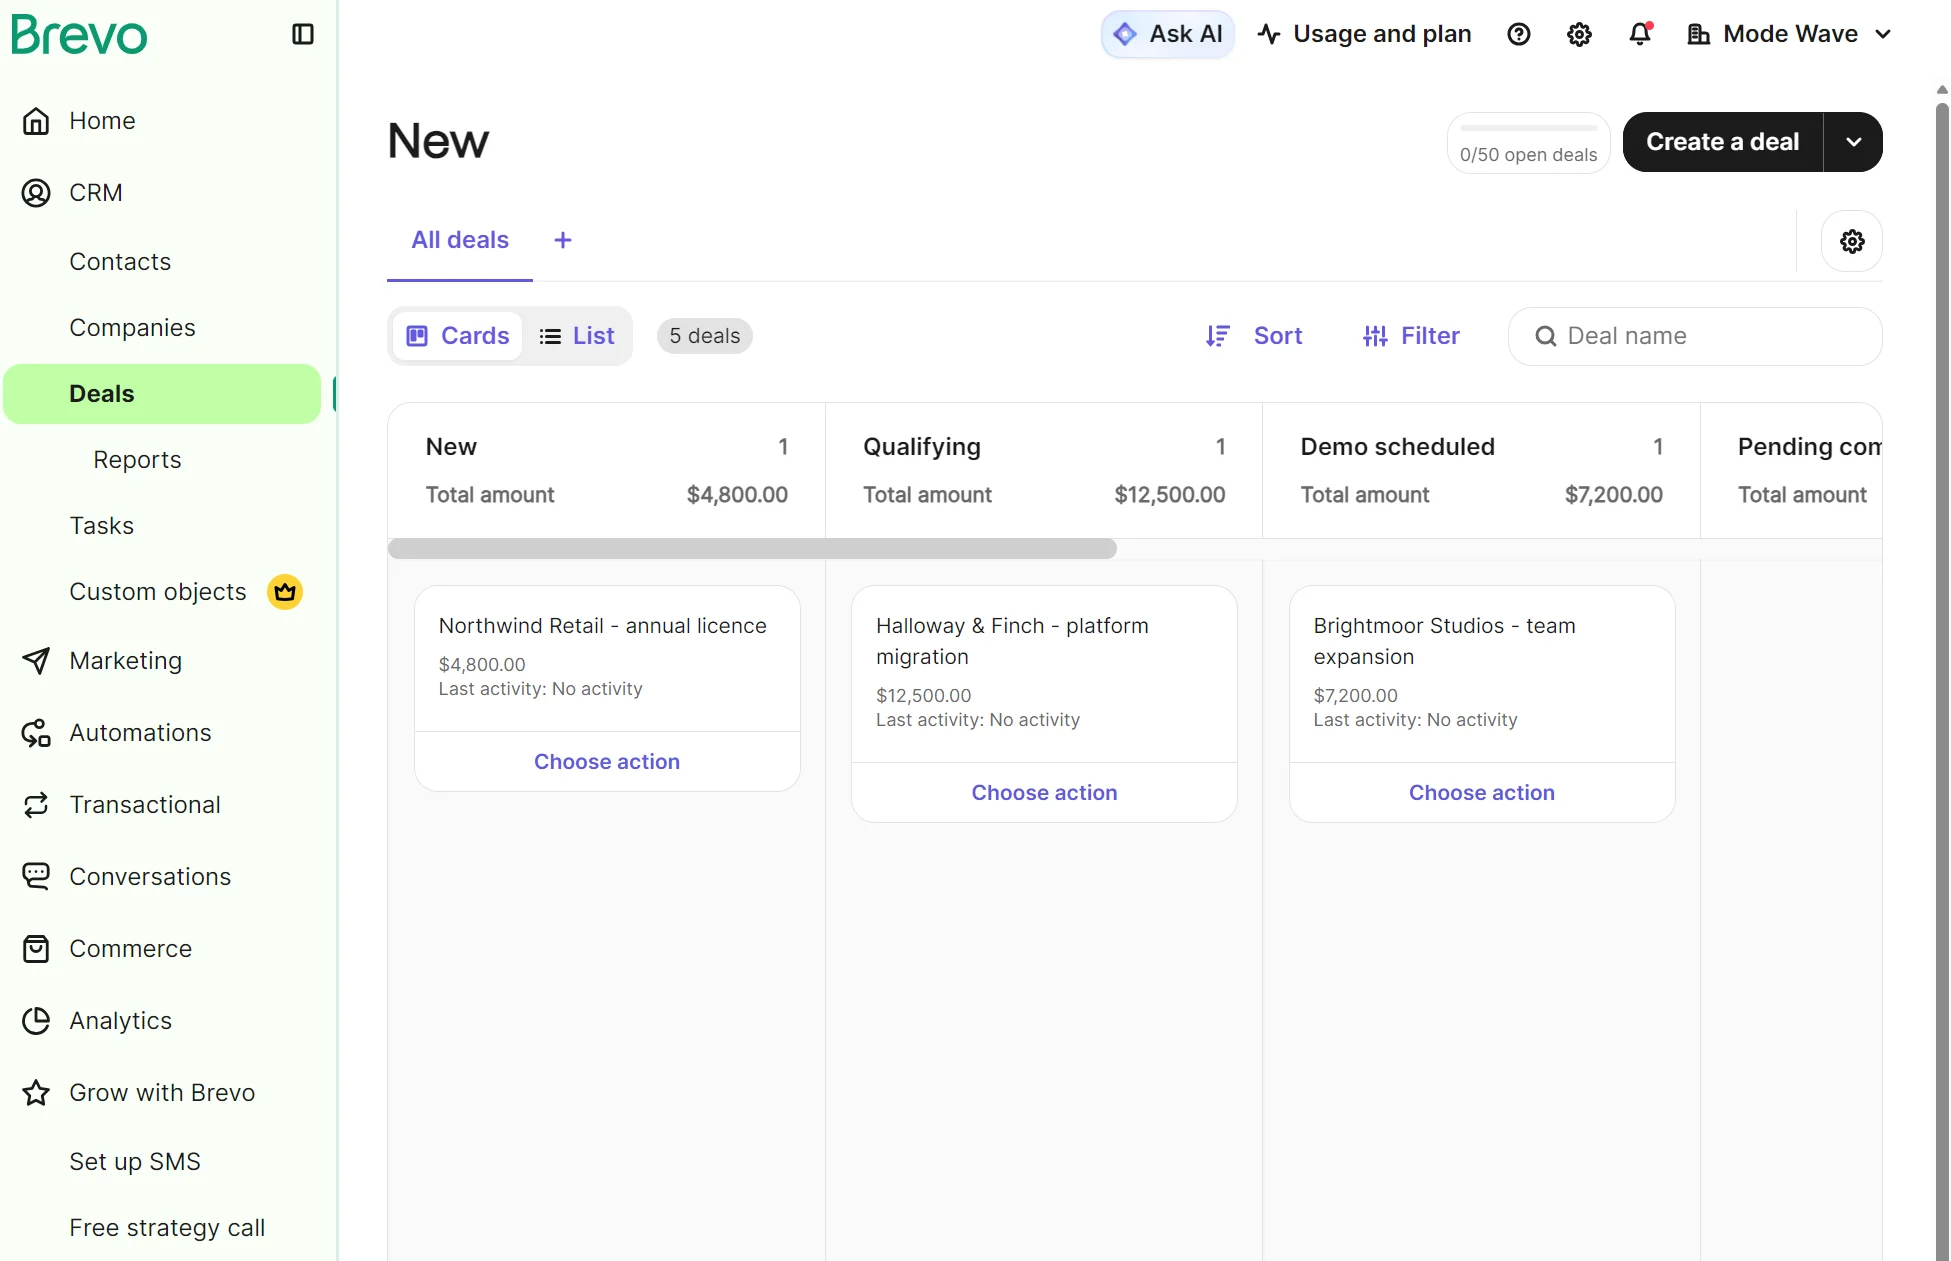This screenshot has height=1261, width=1951.
Task: Open pipeline settings gear icon
Action: [x=1852, y=241]
